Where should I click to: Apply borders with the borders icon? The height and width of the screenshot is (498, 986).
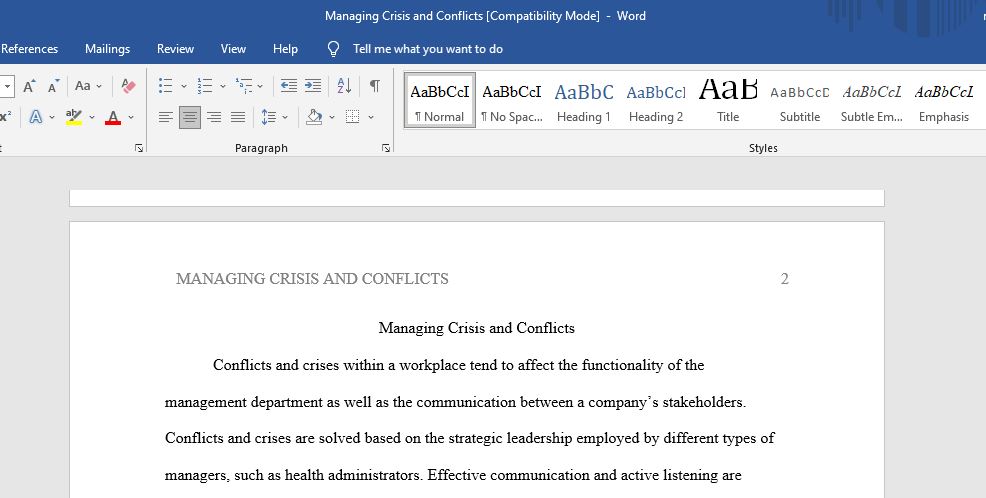click(353, 117)
